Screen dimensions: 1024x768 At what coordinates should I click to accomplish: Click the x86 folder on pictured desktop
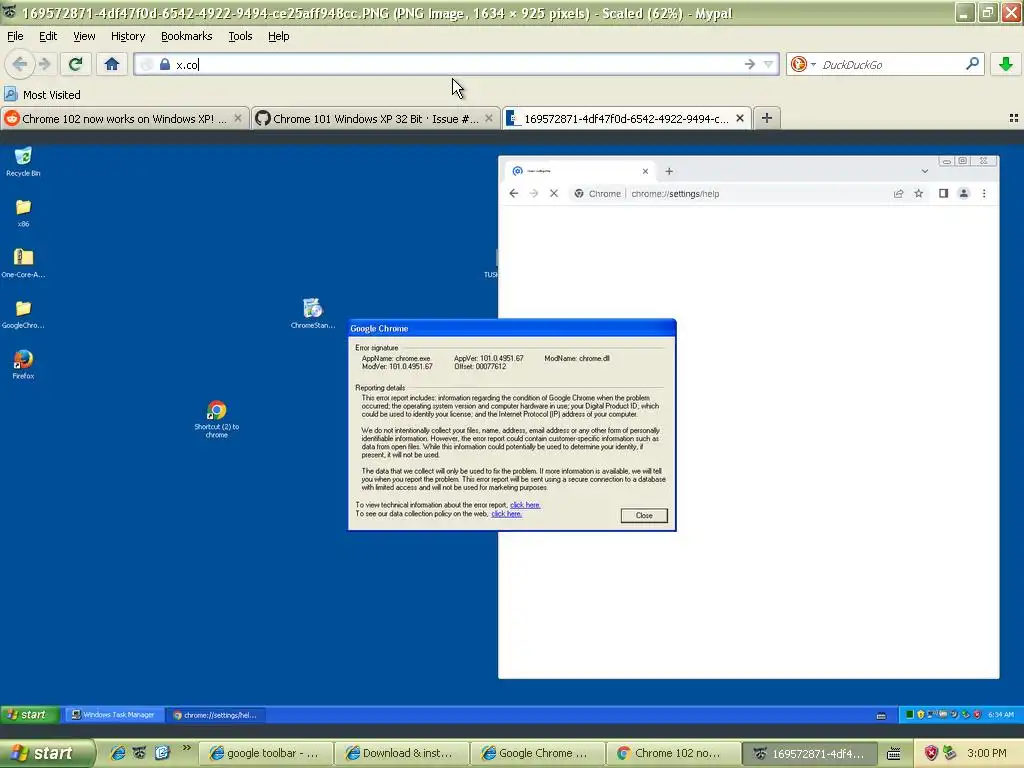[24, 213]
